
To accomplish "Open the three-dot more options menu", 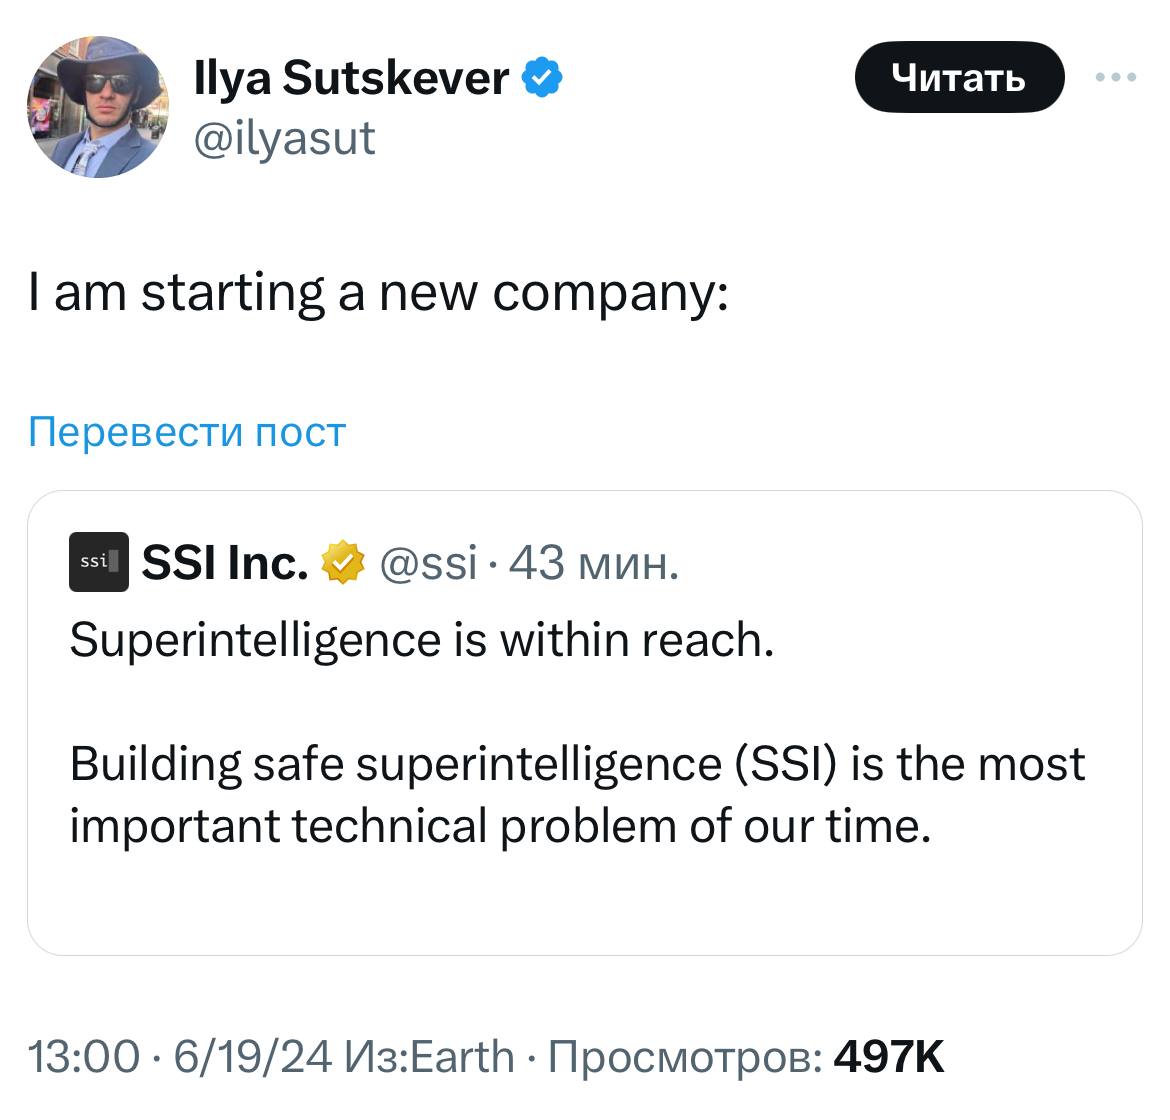I will (1116, 77).
